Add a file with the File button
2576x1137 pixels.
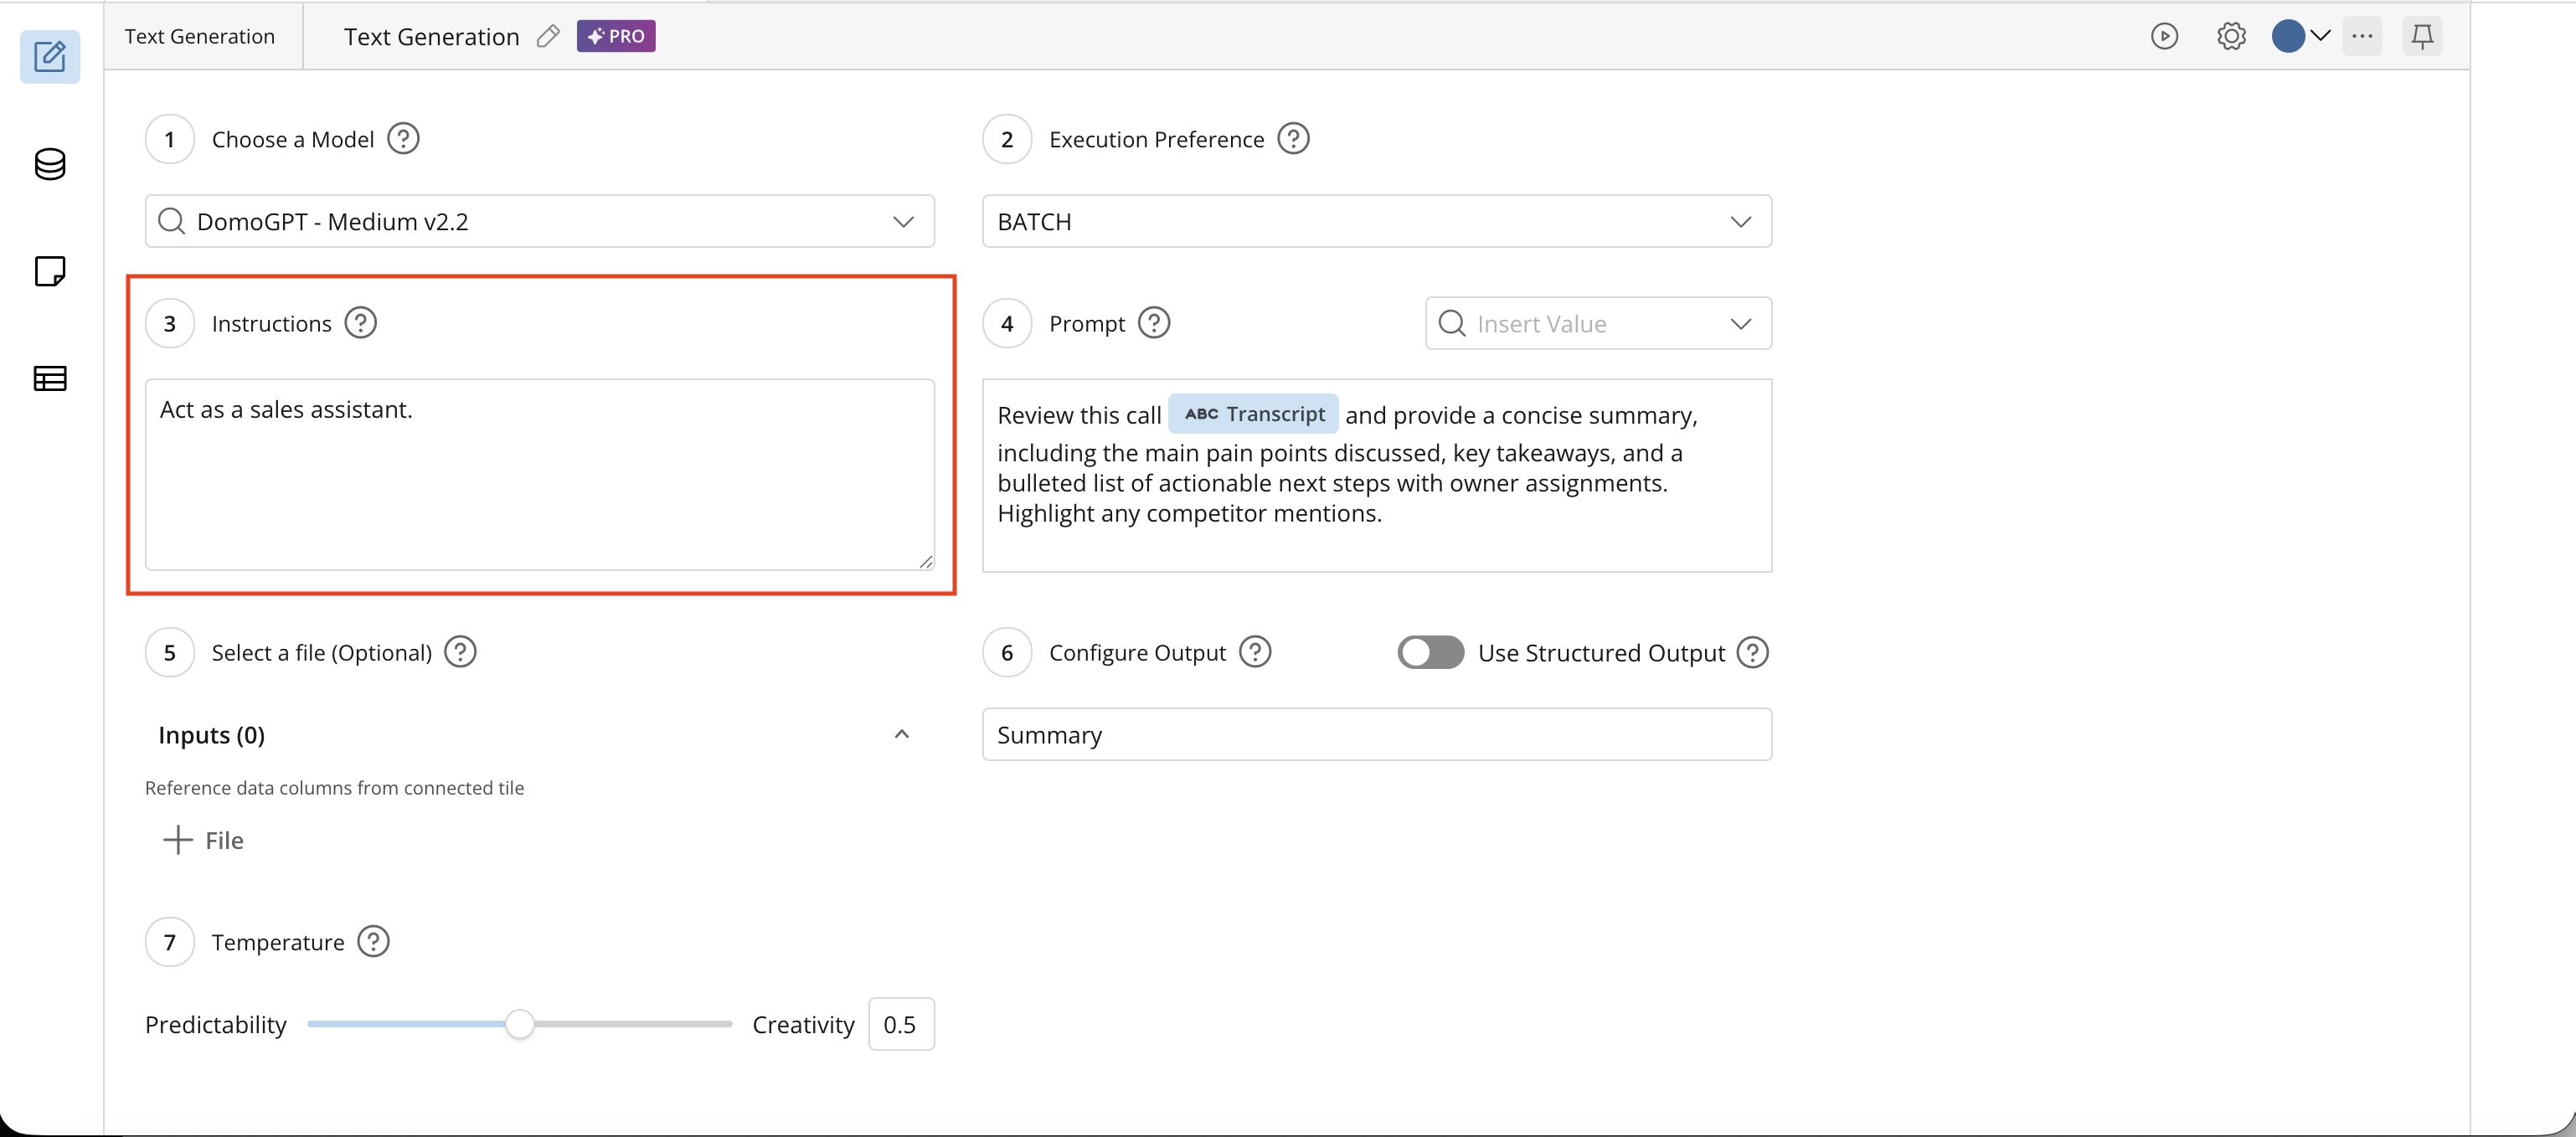tap(203, 840)
